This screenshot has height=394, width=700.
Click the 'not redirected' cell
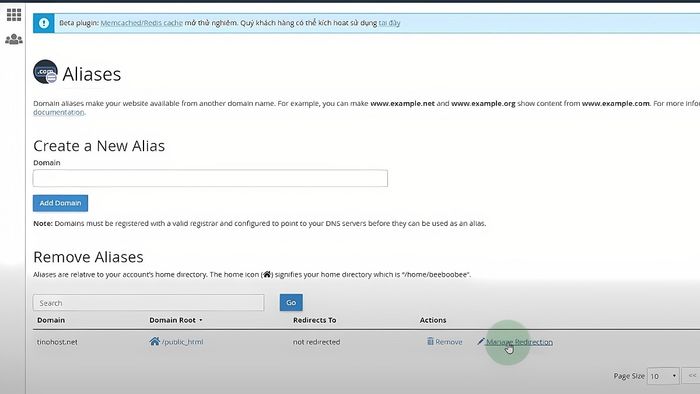[317, 342]
